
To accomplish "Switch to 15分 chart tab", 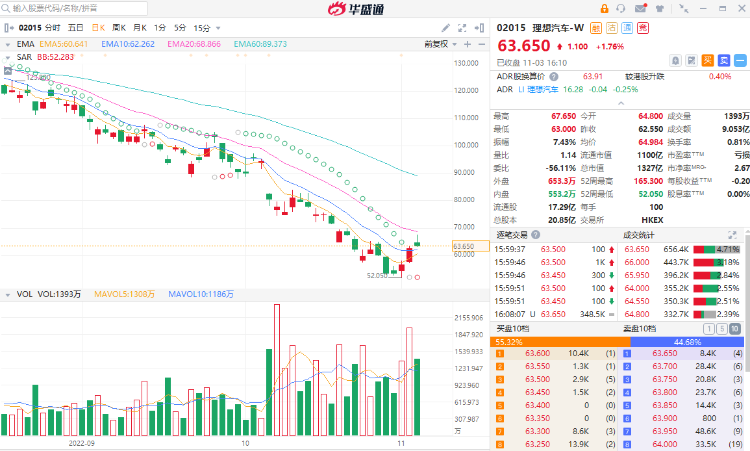I will coord(202,28).
